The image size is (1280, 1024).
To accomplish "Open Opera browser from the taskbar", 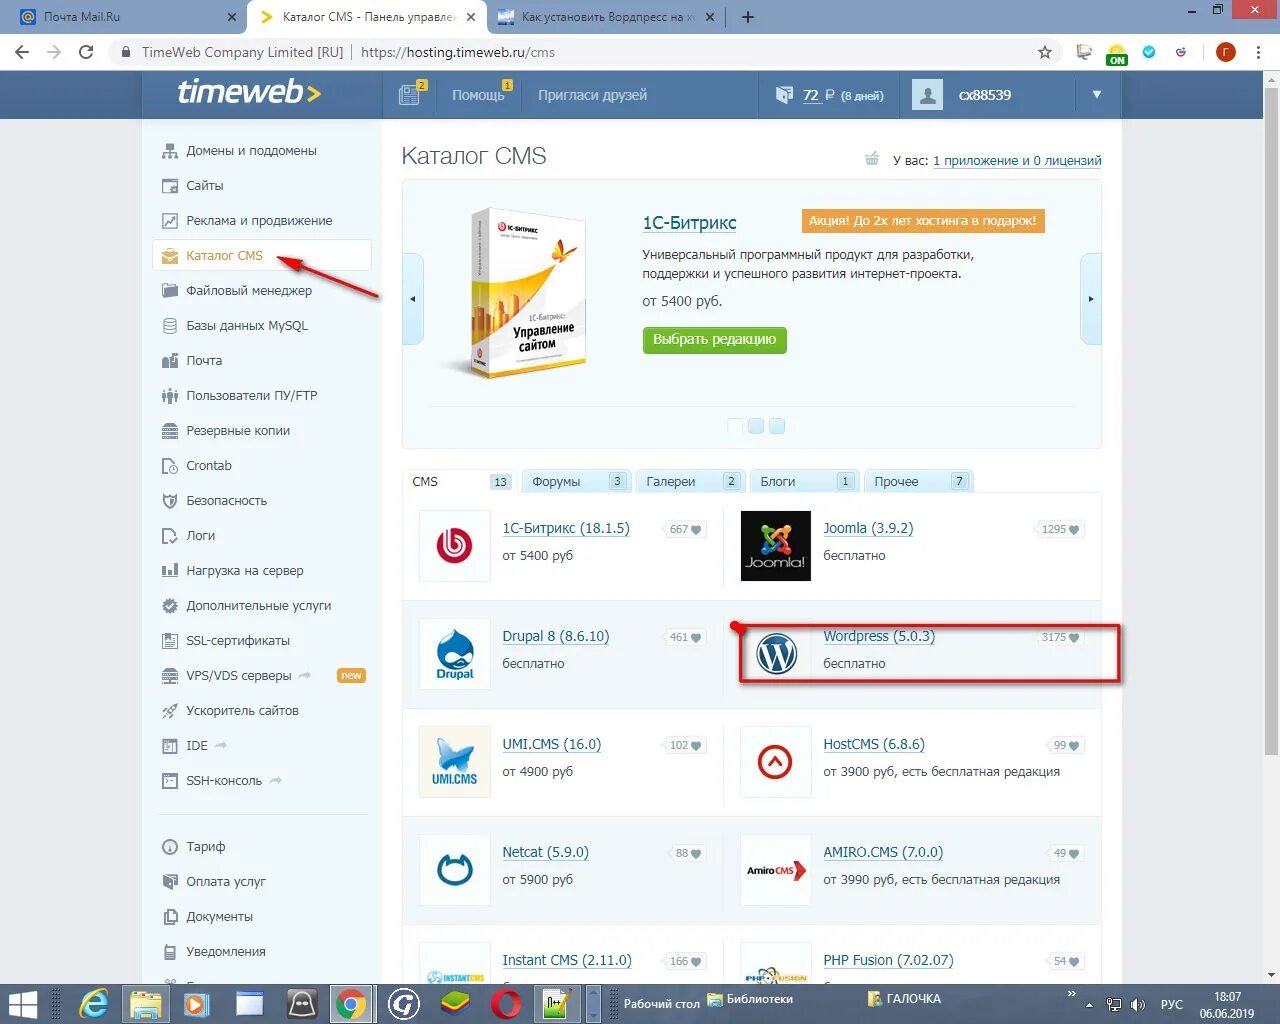I will [506, 1004].
